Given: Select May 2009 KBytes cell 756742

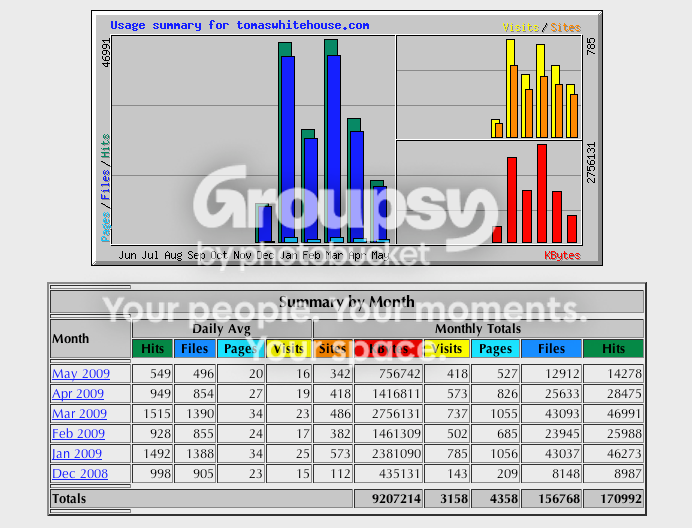Looking at the screenshot, I should [388, 373].
